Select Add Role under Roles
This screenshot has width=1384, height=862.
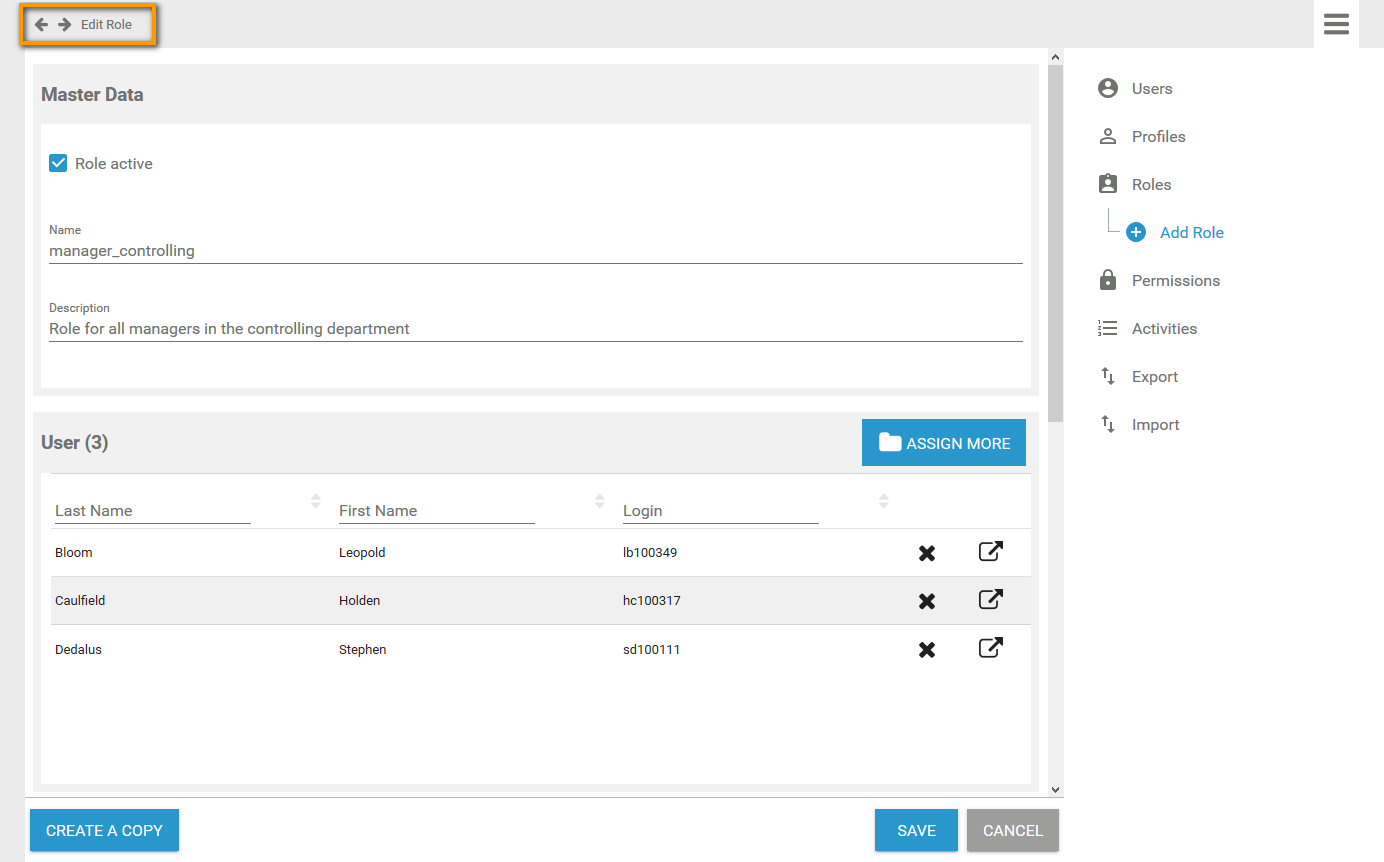tap(1191, 233)
